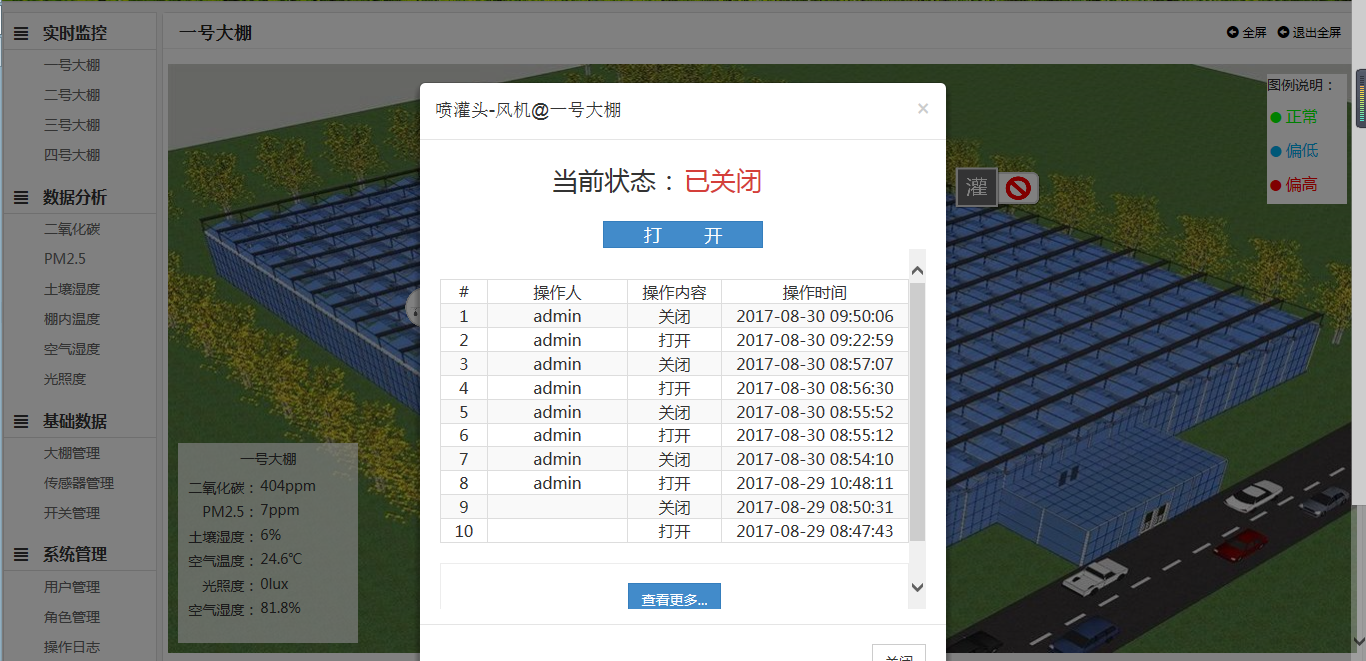Click the green 正常 legend dot
Viewport: 1366px width, 661px height.
pos(1275,118)
